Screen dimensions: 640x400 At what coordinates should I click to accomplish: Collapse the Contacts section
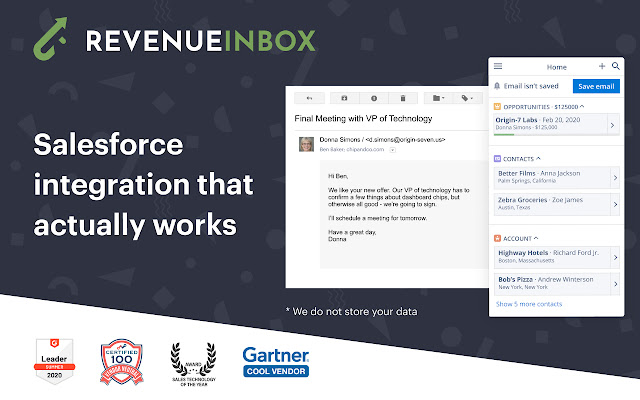(538, 158)
